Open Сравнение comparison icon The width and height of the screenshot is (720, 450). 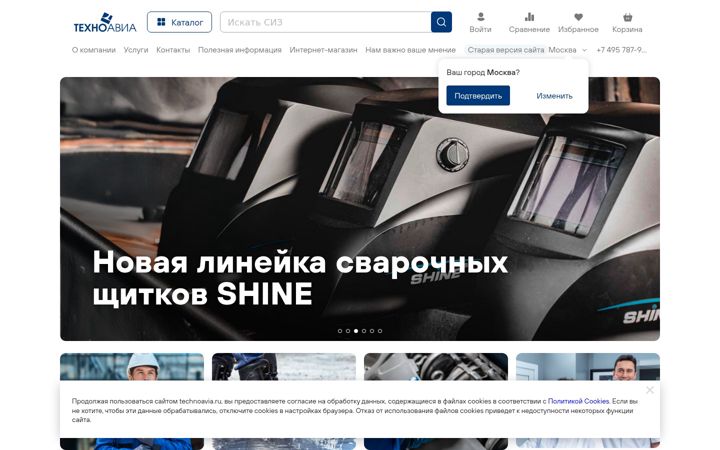(529, 22)
